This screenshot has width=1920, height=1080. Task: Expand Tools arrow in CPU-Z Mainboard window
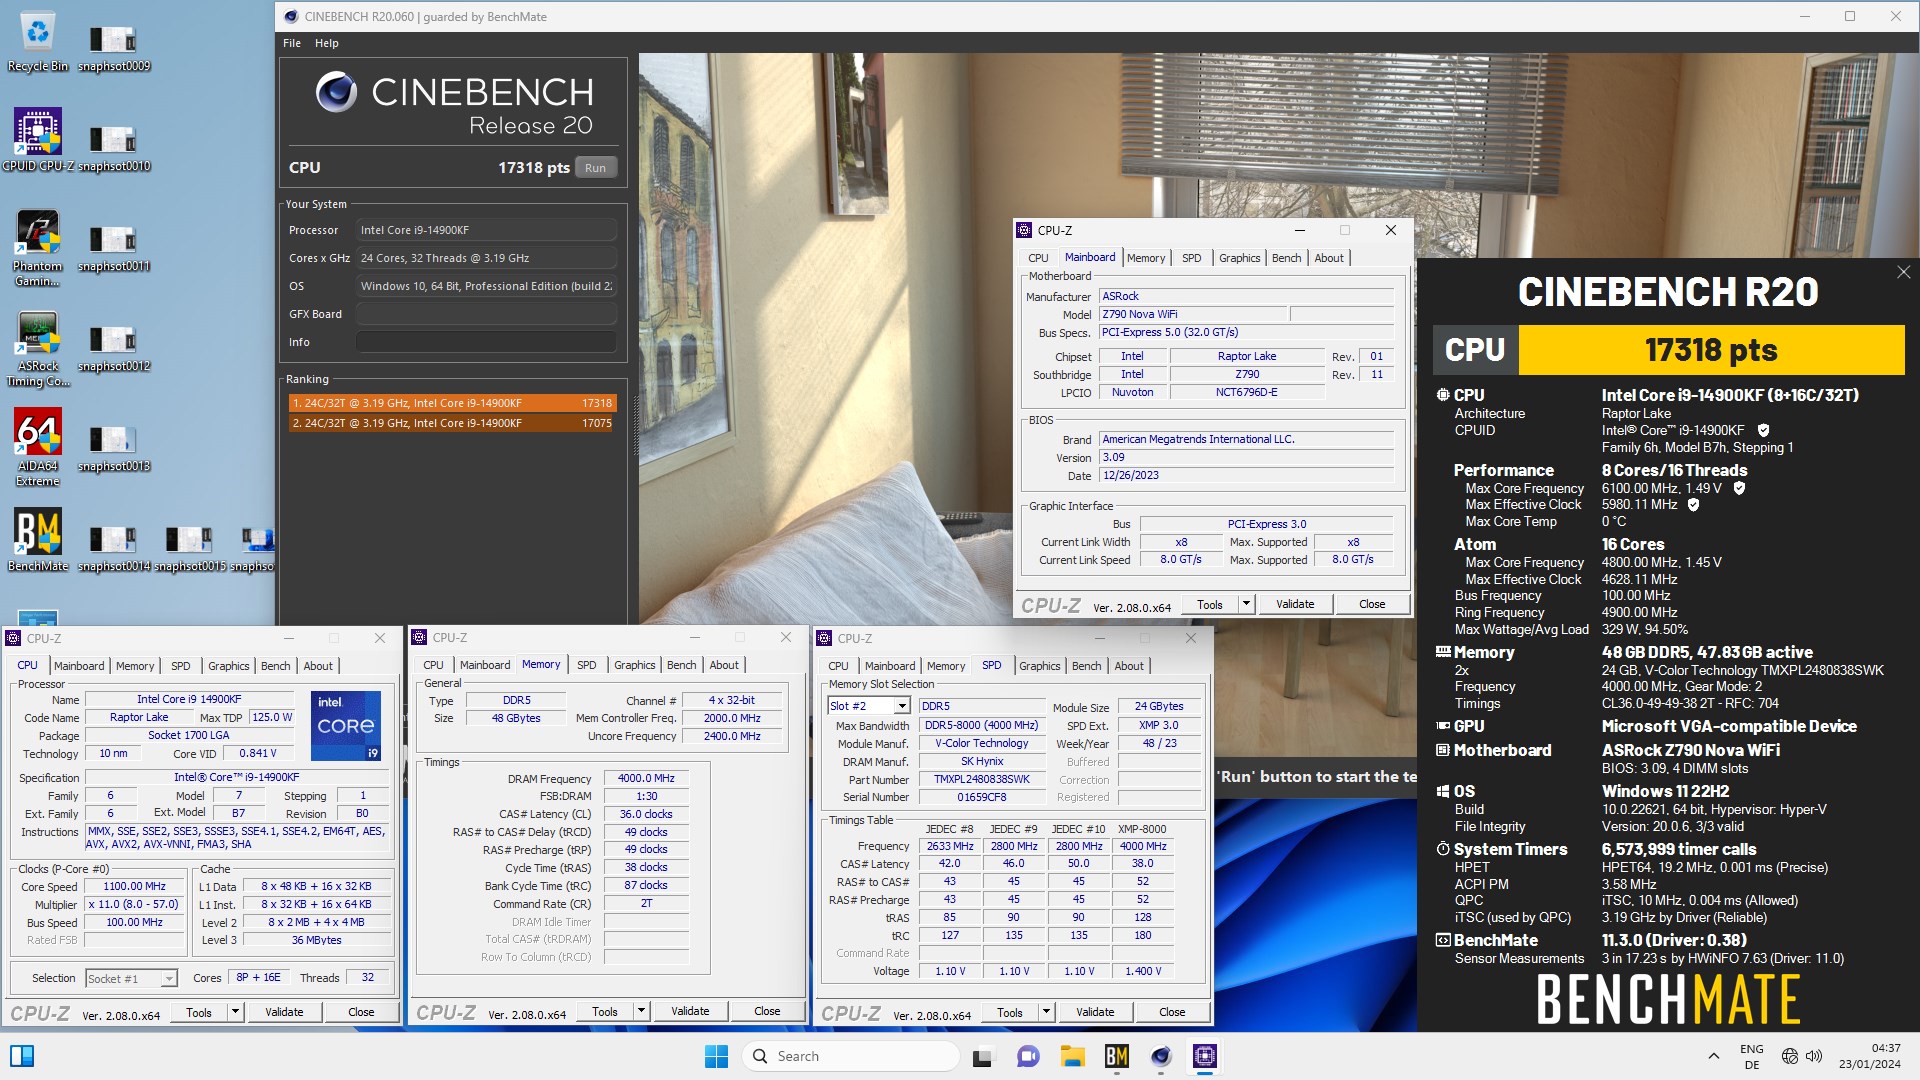click(x=1246, y=604)
